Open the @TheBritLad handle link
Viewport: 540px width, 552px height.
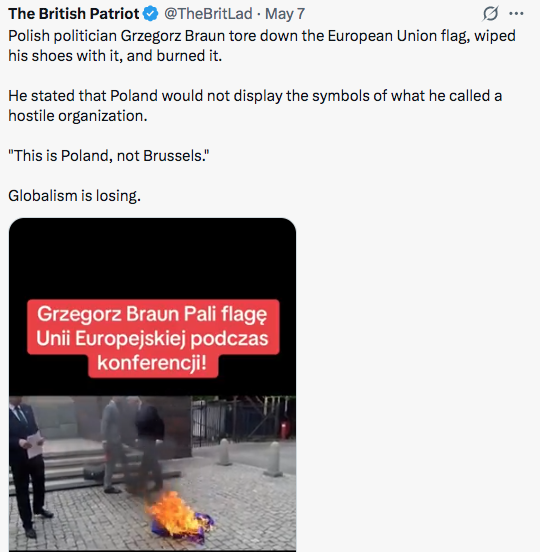(x=208, y=14)
